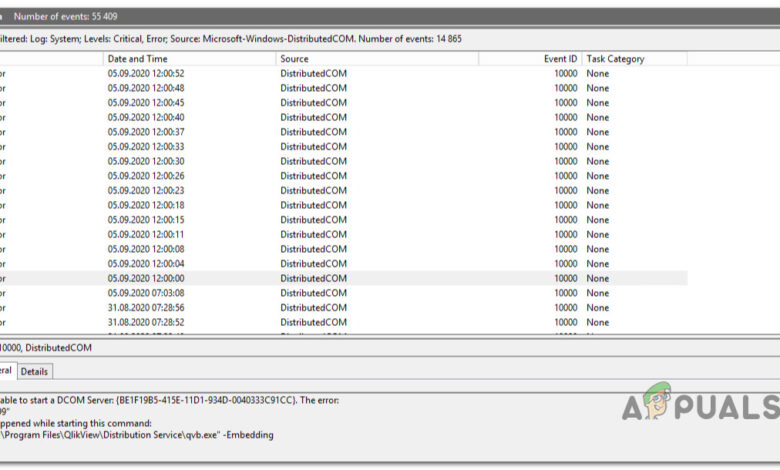Image resolution: width=780 pixels, height=470 pixels.
Task: Select the event dated 05.09.2020 07:03:08
Action: (344, 293)
